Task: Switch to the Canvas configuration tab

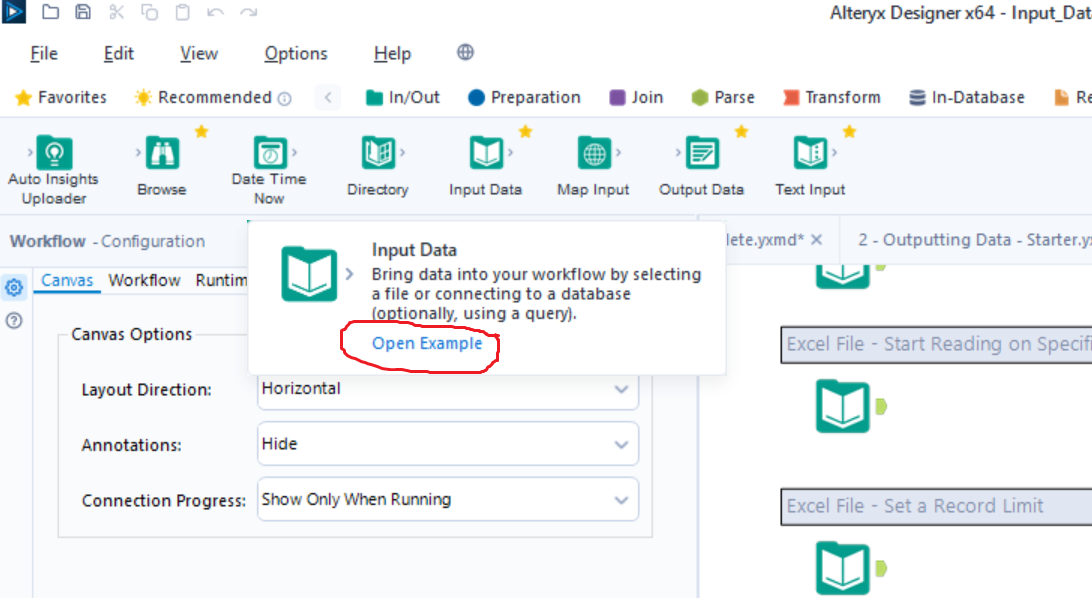Action: tap(67, 280)
